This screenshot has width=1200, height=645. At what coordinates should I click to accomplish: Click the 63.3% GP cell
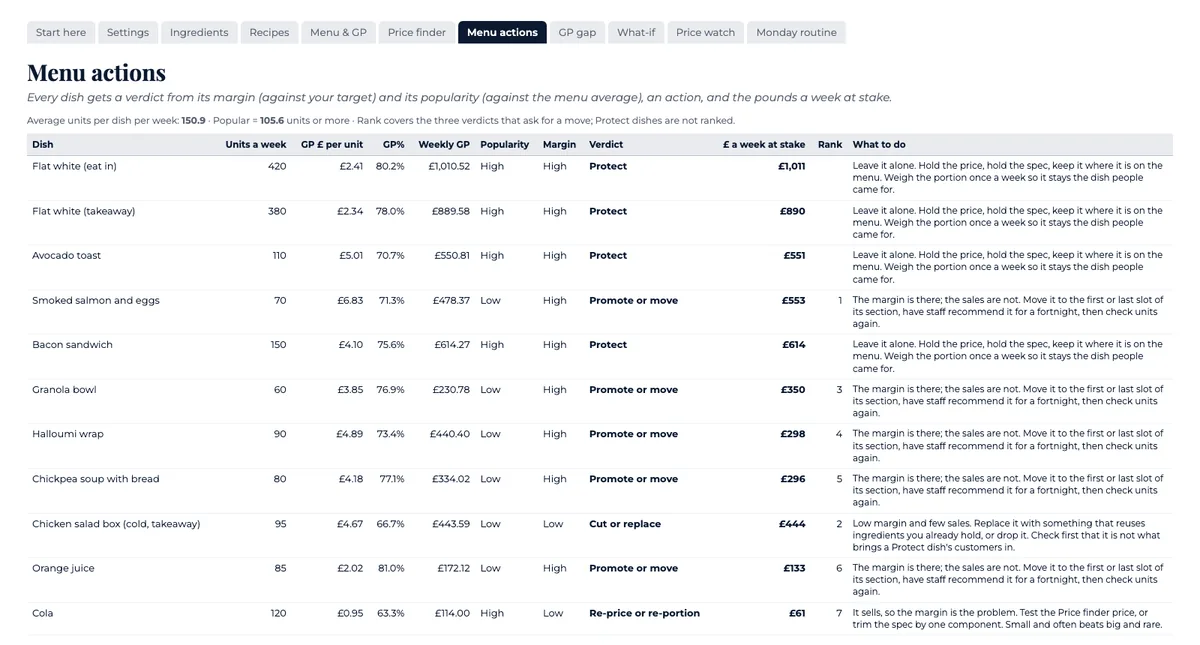coord(391,613)
